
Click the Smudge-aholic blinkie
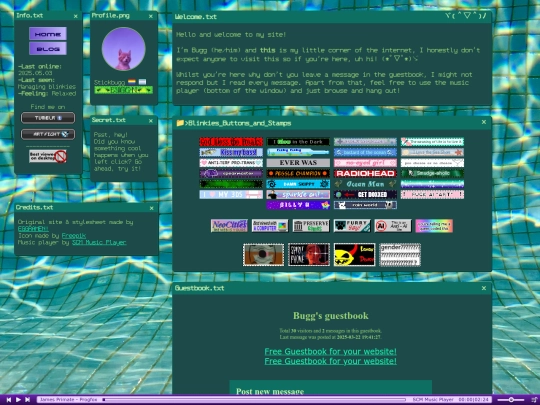click(432, 173)
